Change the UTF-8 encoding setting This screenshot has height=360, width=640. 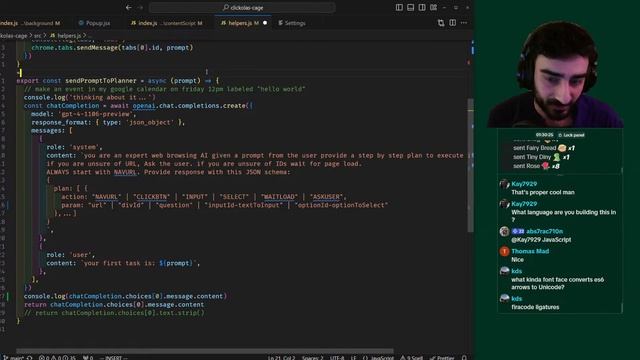click(x=337, y=358)
